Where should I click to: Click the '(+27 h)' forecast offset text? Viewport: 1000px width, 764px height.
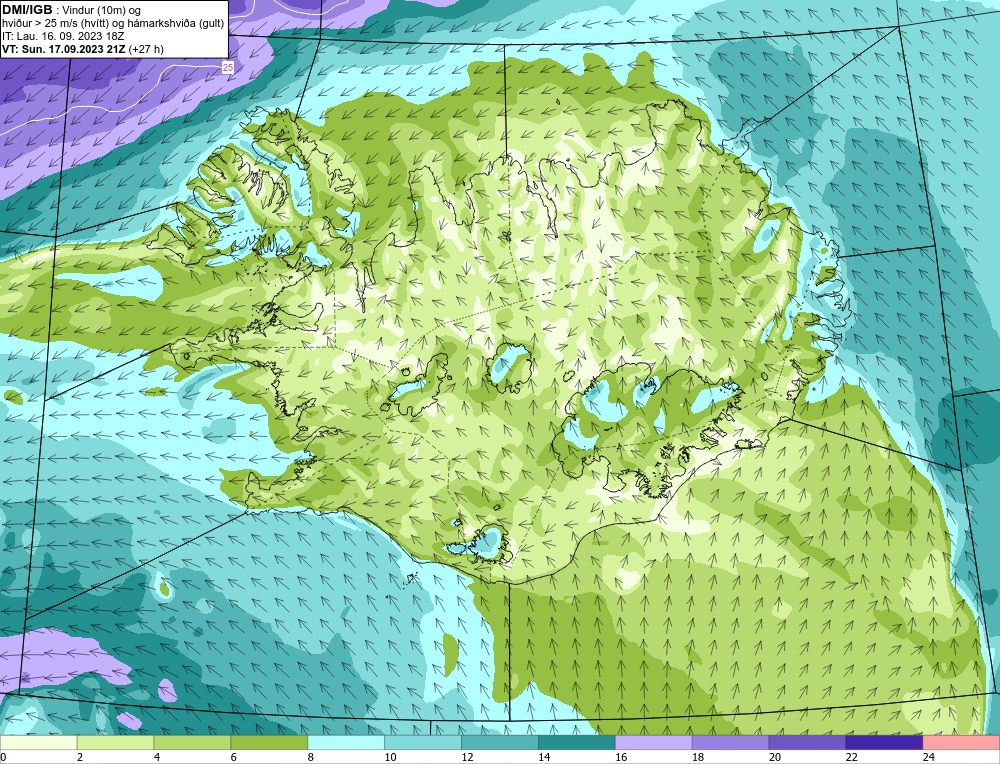pos(146,49)
